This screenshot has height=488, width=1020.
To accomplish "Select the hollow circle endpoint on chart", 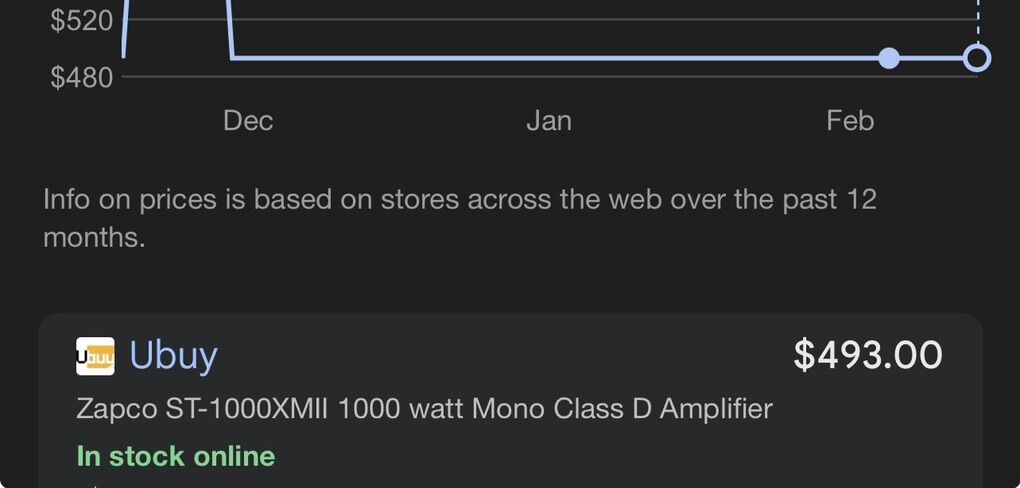I will point(978,58).
